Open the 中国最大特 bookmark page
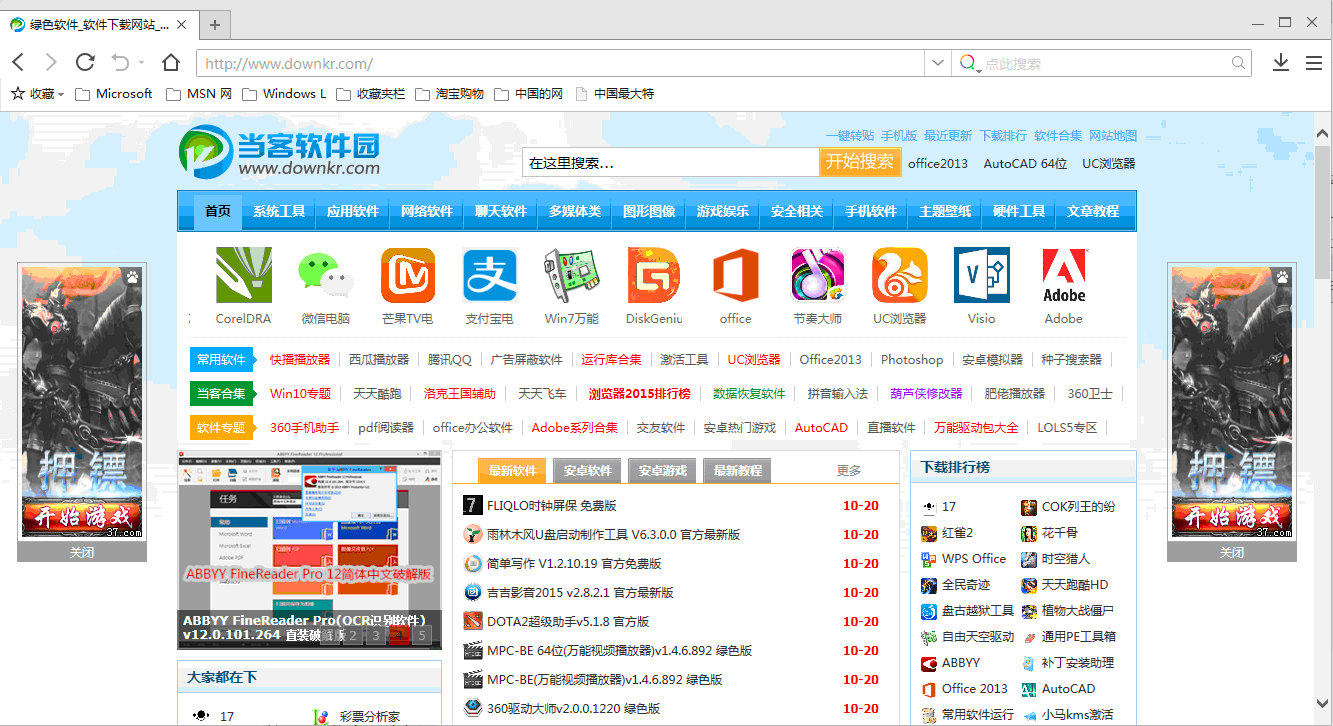The image size is (1333, 726). point(614,94)
